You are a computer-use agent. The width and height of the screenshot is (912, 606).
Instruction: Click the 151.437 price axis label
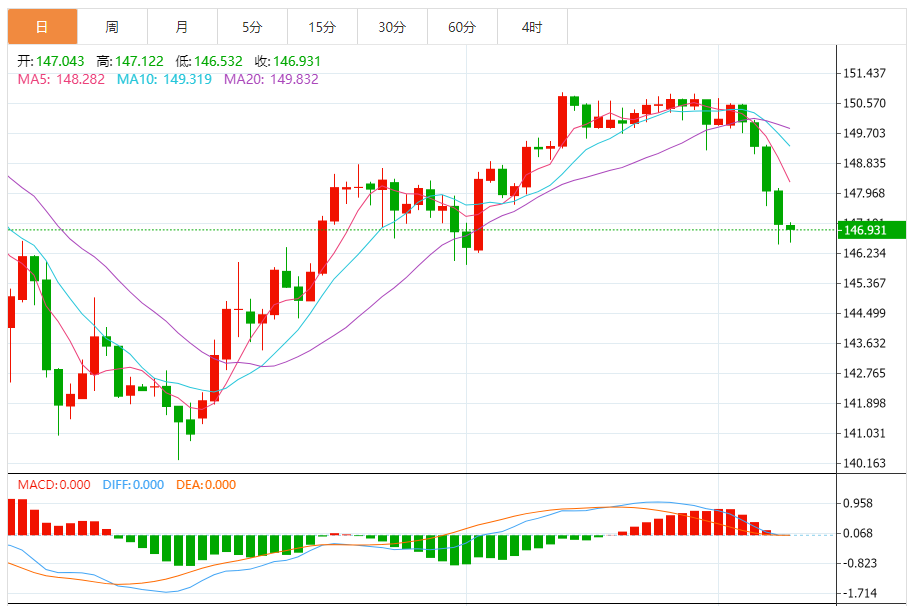864,73
